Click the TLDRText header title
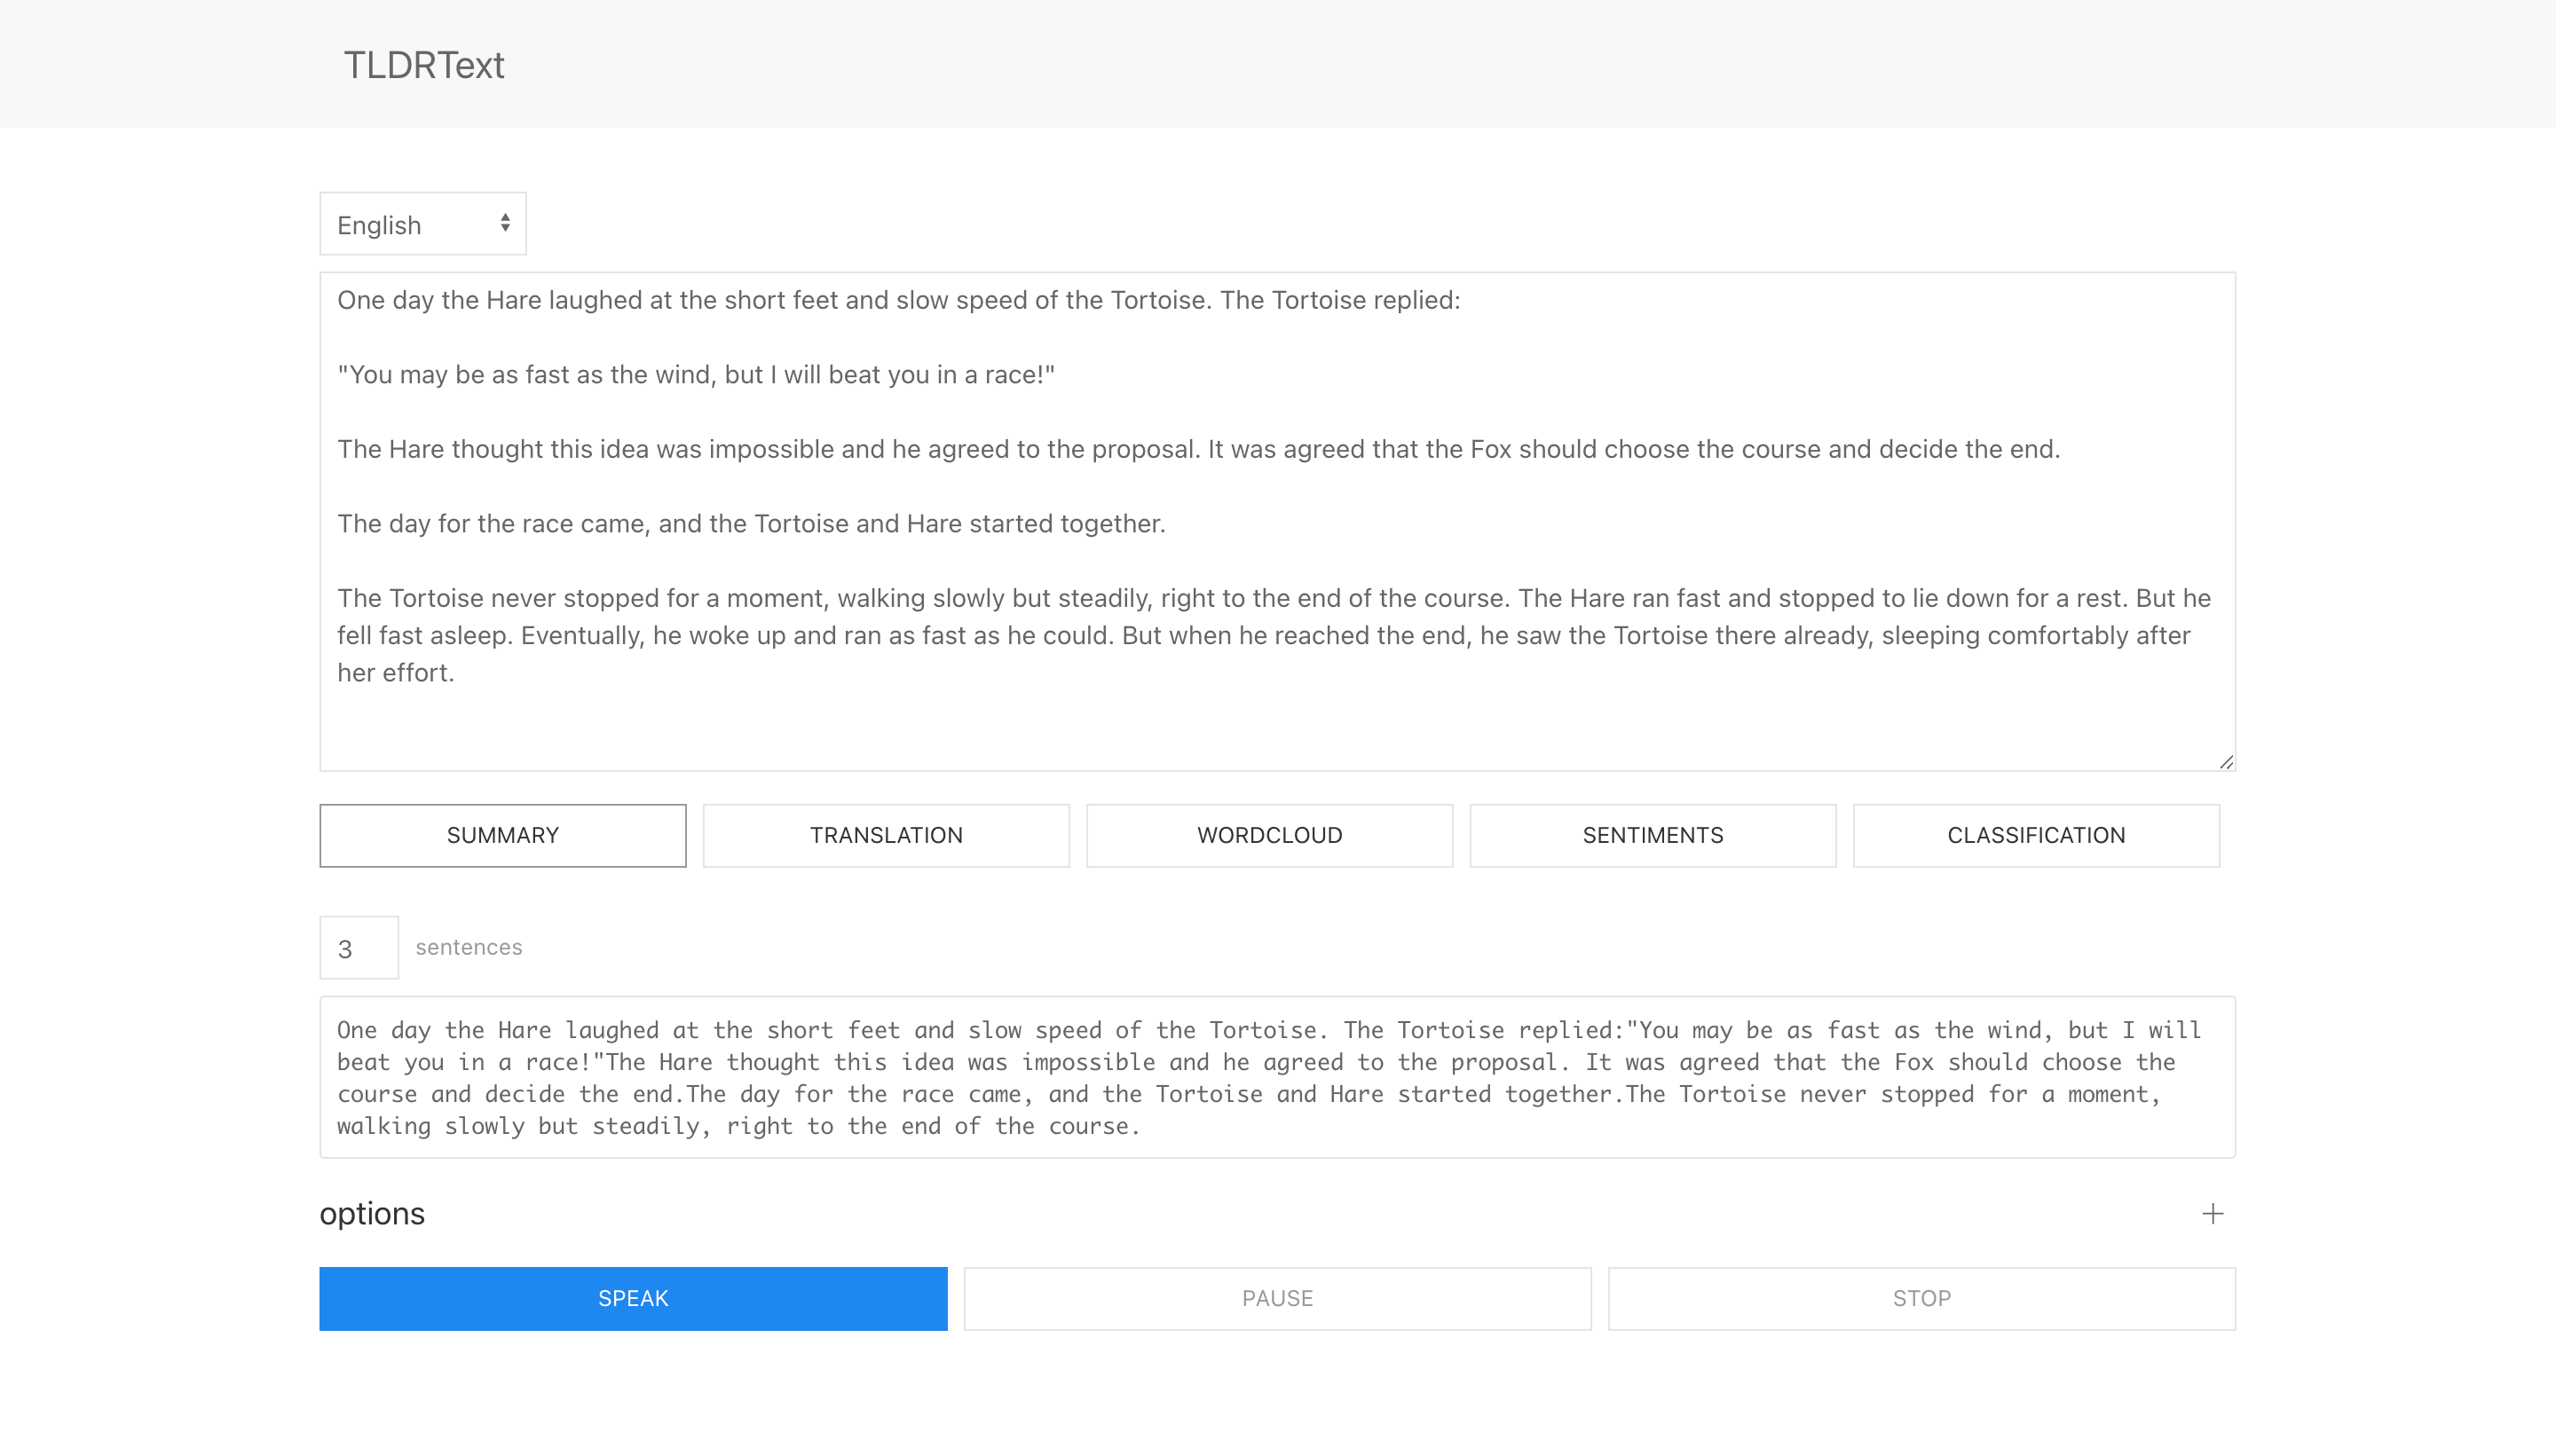The height and width of the screenshot is (1456, 2556). click(423, 64)
